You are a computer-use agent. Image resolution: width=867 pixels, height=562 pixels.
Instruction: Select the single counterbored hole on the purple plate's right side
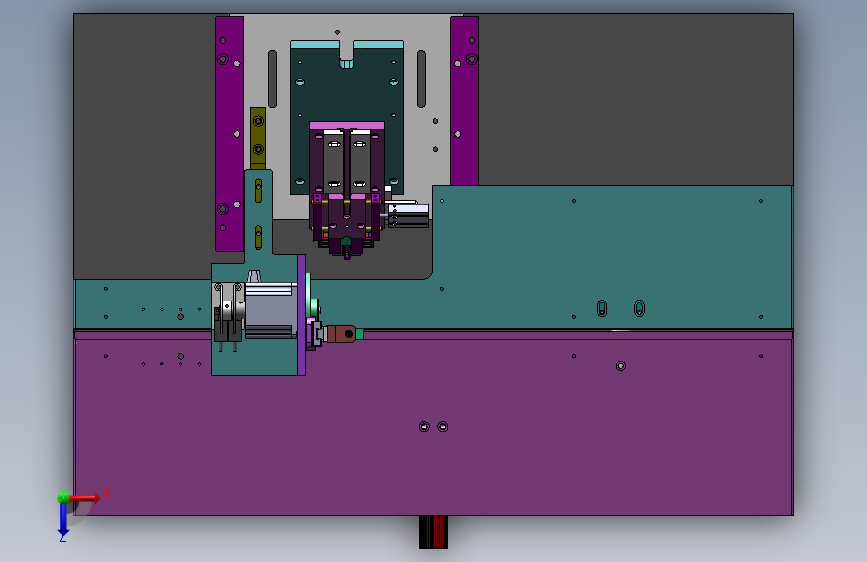[620, 366]
